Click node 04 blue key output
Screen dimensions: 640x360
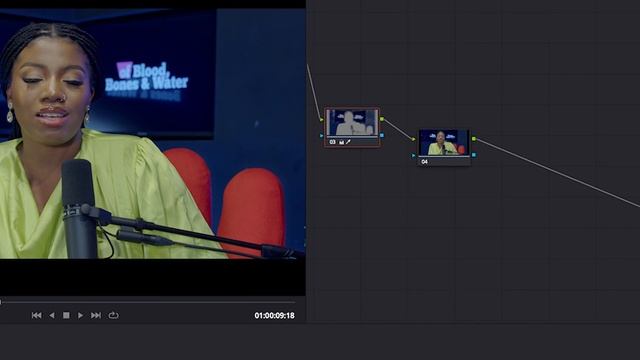pos(473,155)
